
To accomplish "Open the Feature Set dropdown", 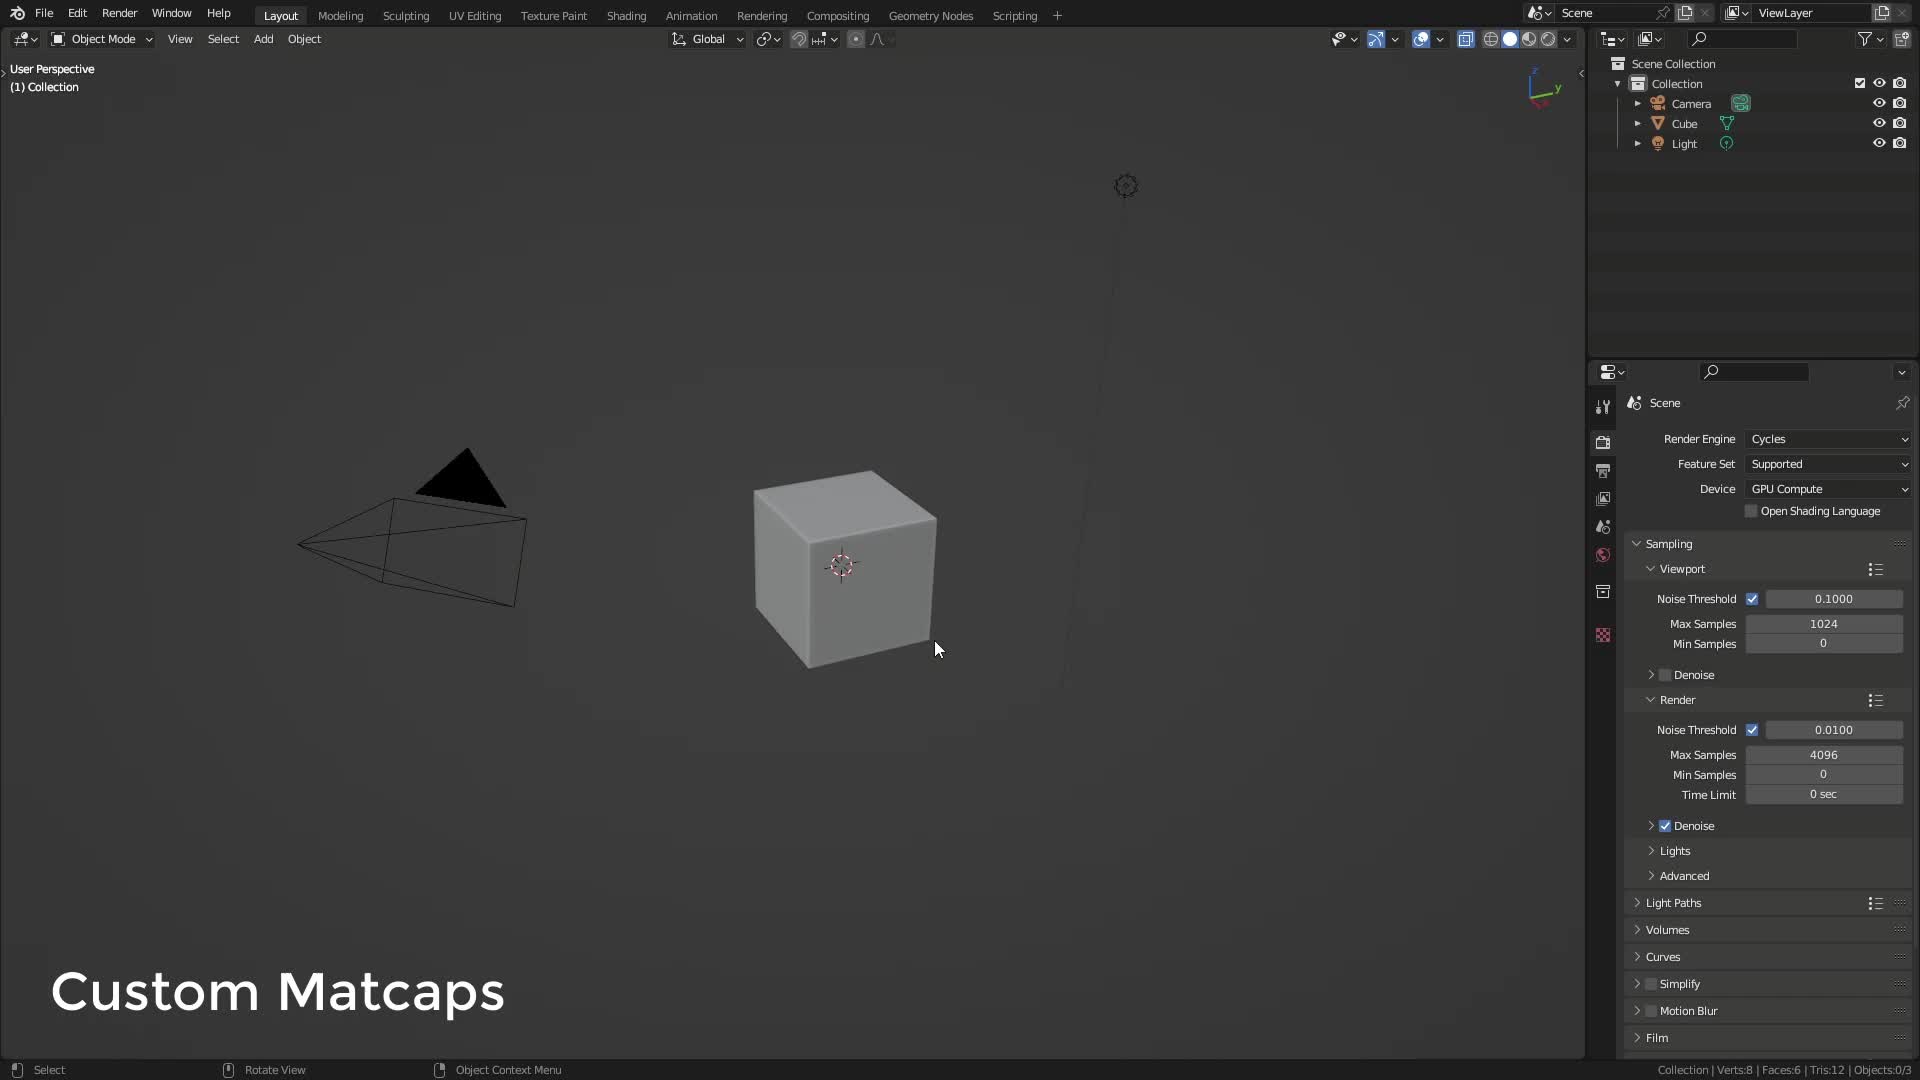I will pyautogui.click(x=1829, y=464).
